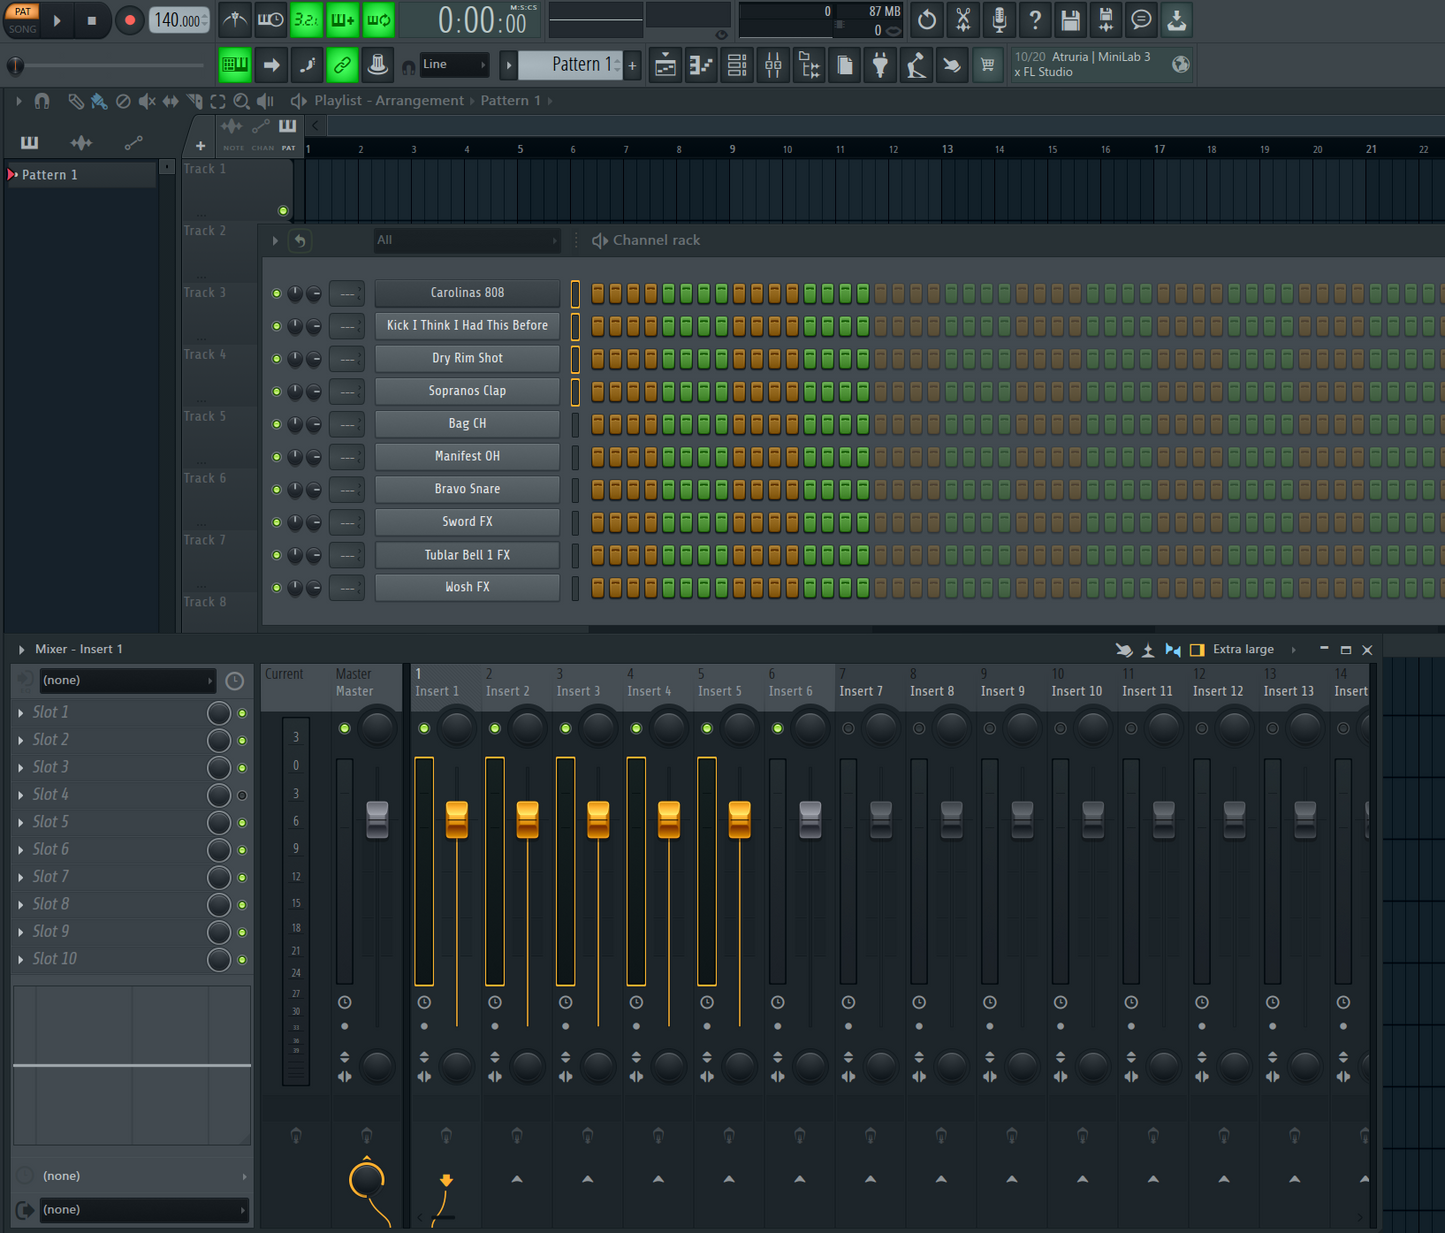Viewport: 1445px width, 1233px height.
Task: Open the Pattern 1 selector dropdown
Action: pyautogui.click(x=570, y=65)
